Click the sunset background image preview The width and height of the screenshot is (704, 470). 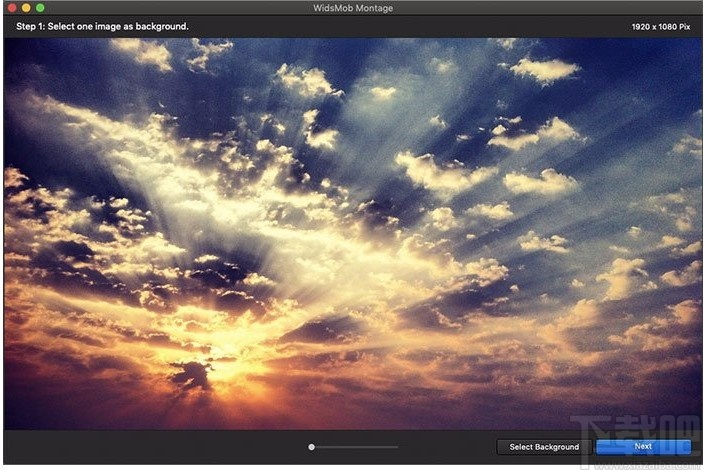point(352,233)
